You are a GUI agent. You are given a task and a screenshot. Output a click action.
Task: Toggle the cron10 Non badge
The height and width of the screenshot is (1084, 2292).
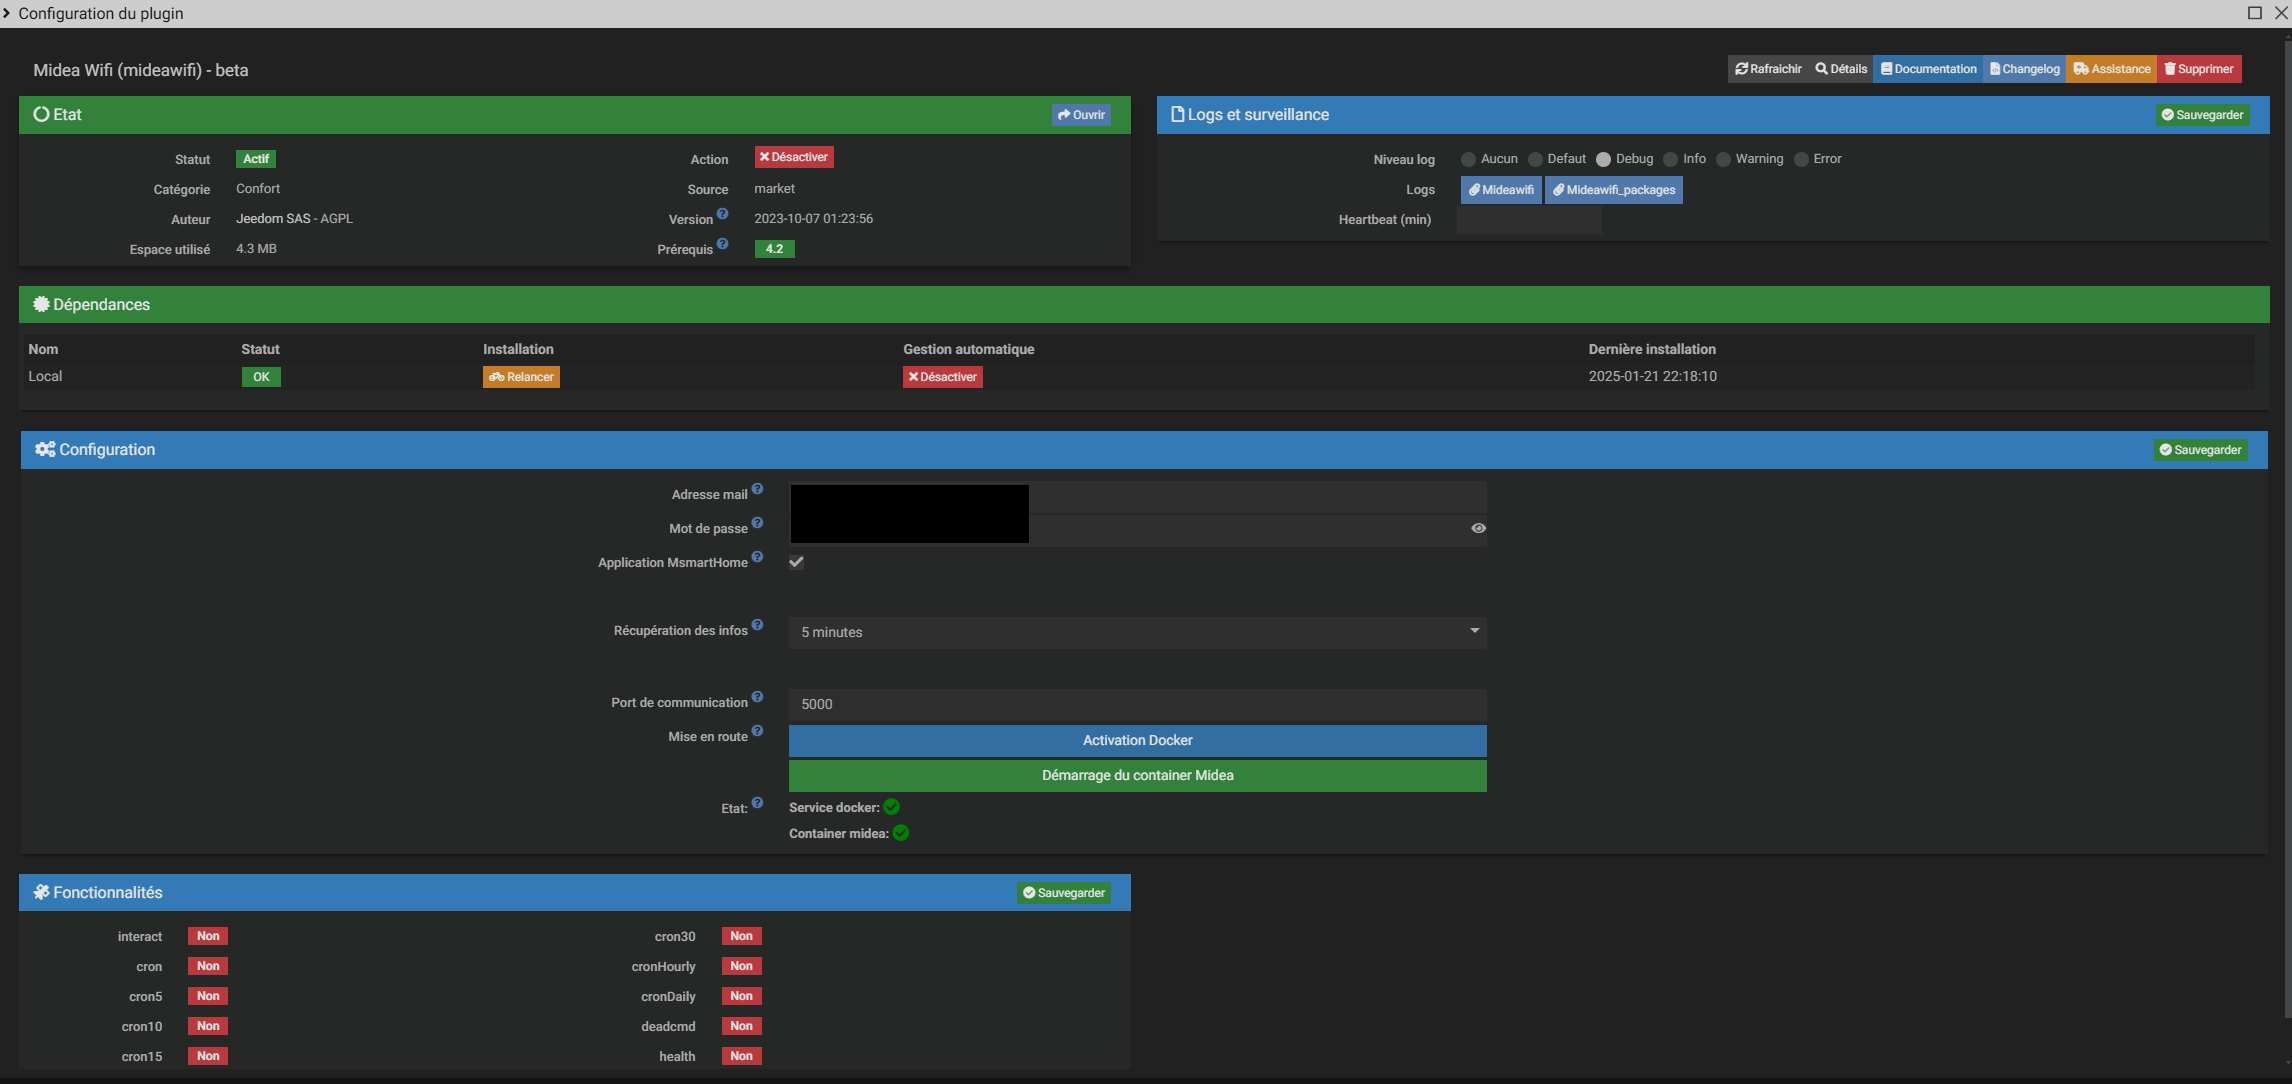208,1026
